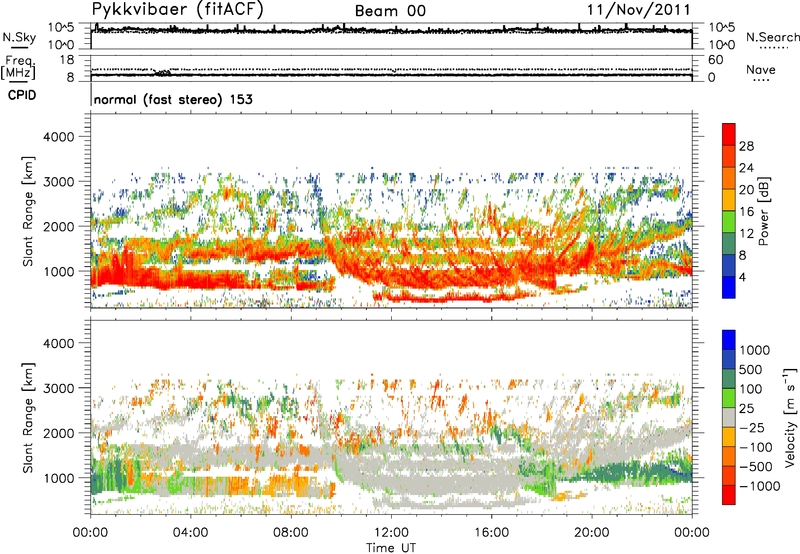
Task: Click the "18" frequency axis tick
Action: 67,60
